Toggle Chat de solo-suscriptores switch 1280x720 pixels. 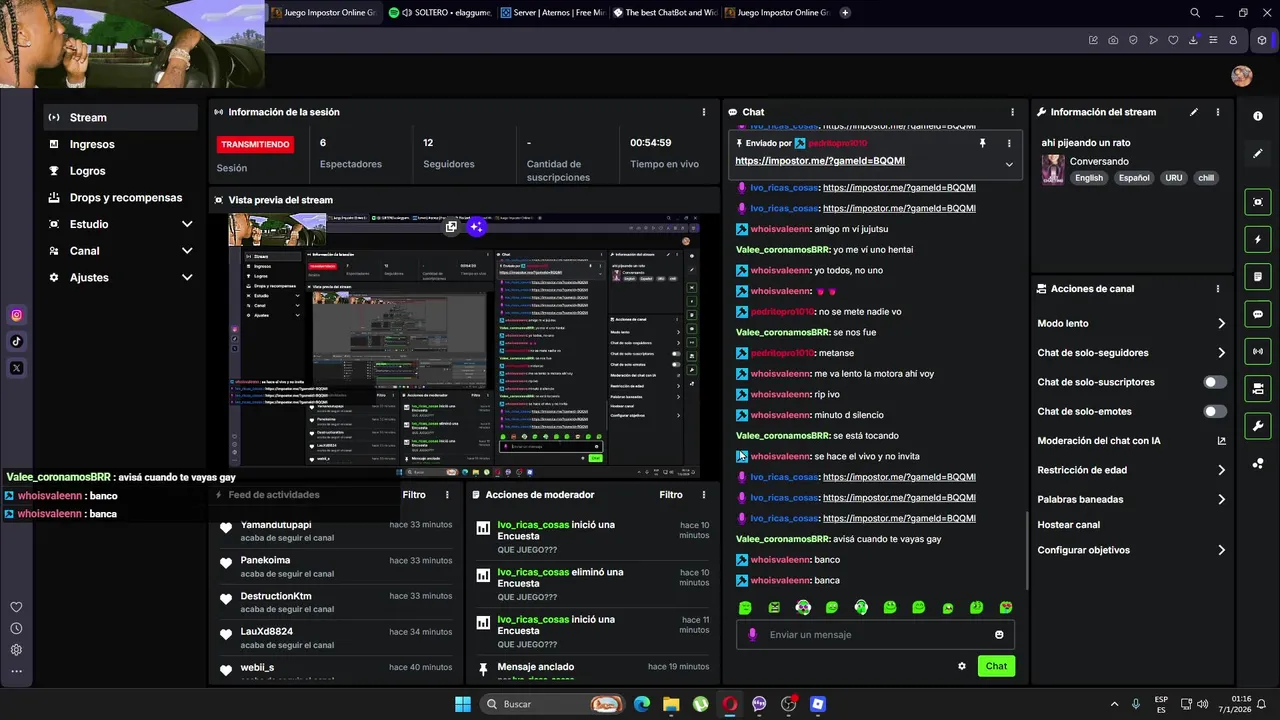1215,382
